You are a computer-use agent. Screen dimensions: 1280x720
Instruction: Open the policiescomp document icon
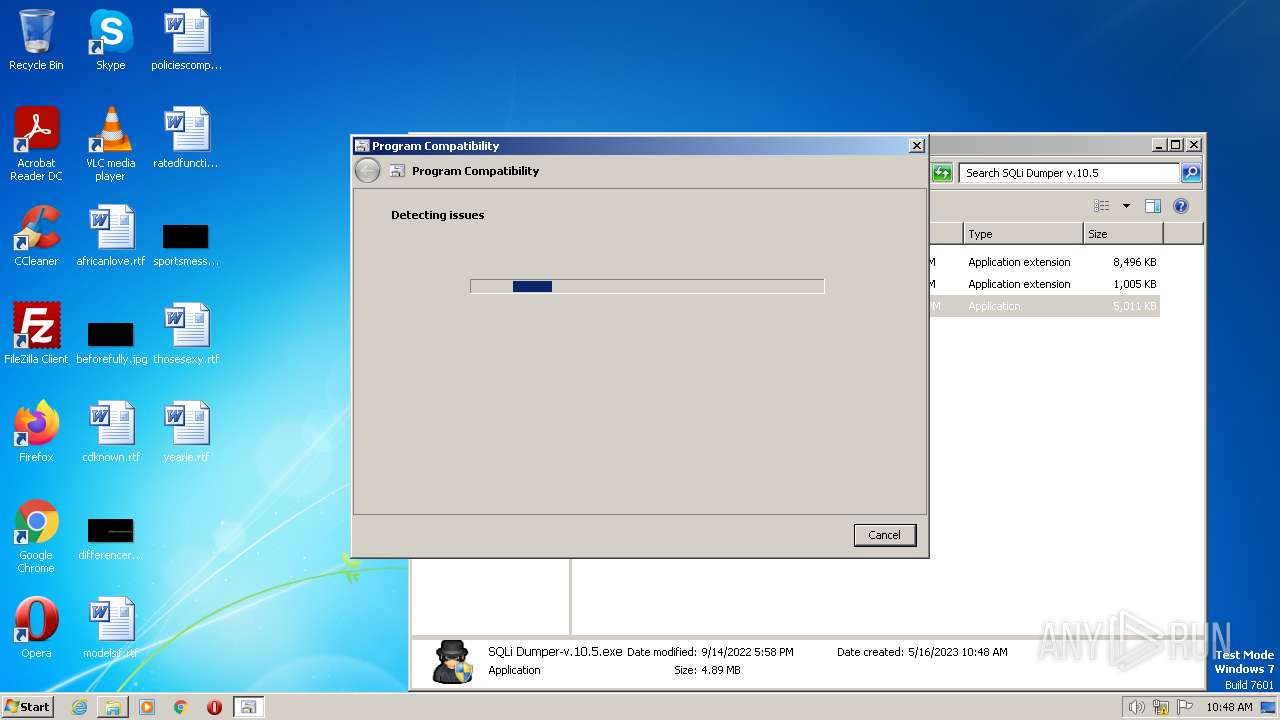pyautogui.click(x=186, y=40)
